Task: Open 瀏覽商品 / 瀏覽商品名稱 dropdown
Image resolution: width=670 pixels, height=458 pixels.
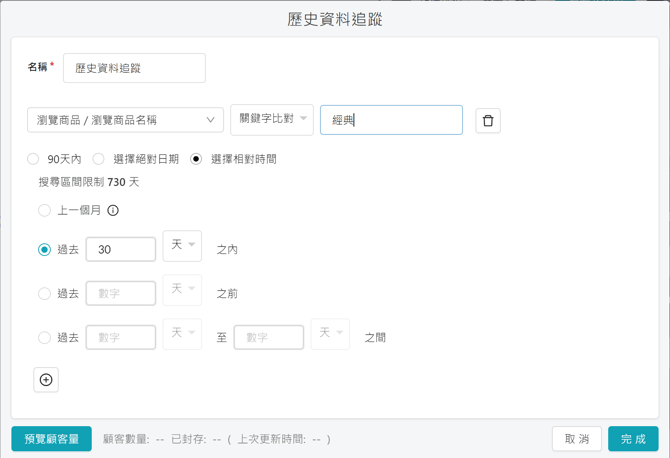Action: (x=125, y=120)
